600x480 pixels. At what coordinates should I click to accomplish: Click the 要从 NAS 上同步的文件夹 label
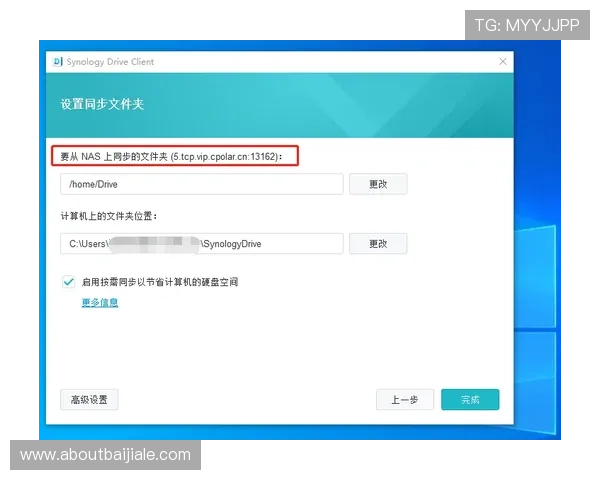tap(171, 157)
